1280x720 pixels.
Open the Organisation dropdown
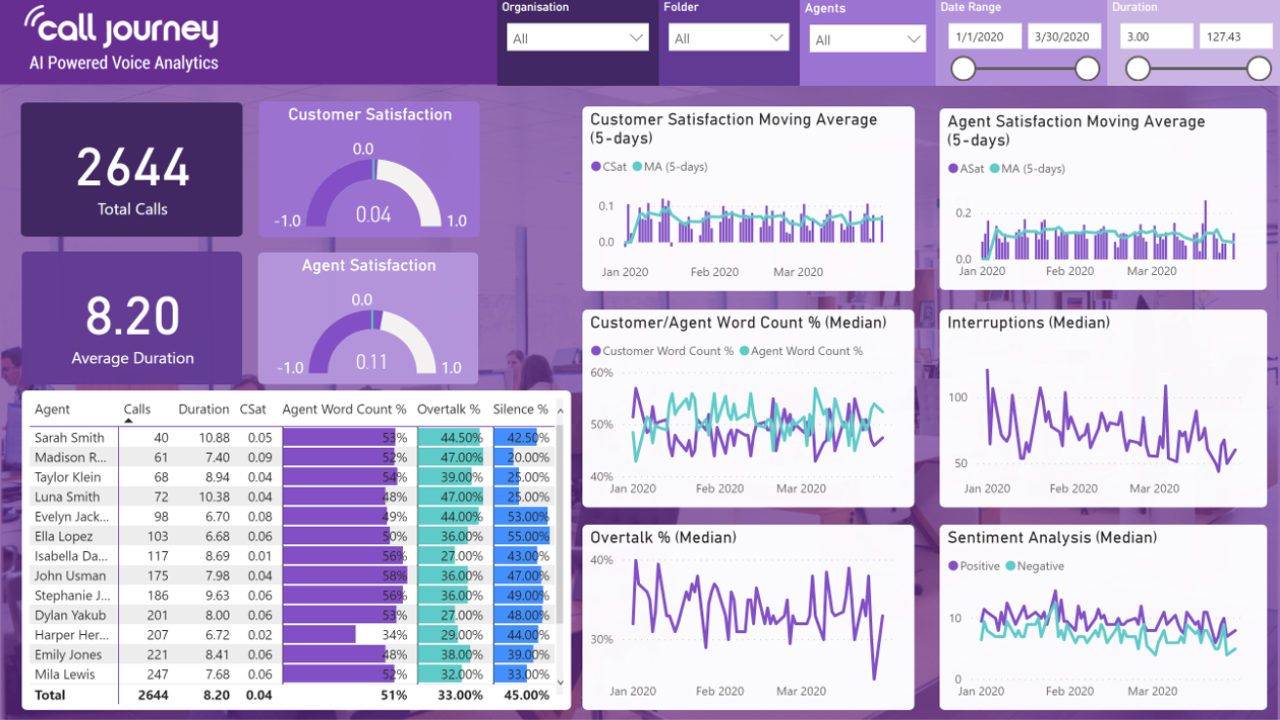[x=578, y=38]
